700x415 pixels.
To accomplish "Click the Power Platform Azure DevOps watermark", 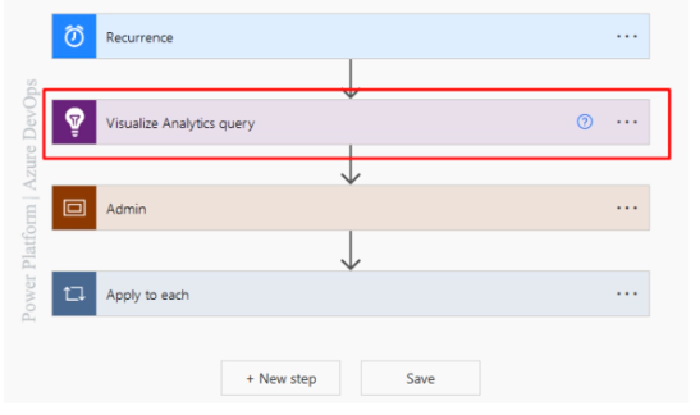I will [30, 200].
